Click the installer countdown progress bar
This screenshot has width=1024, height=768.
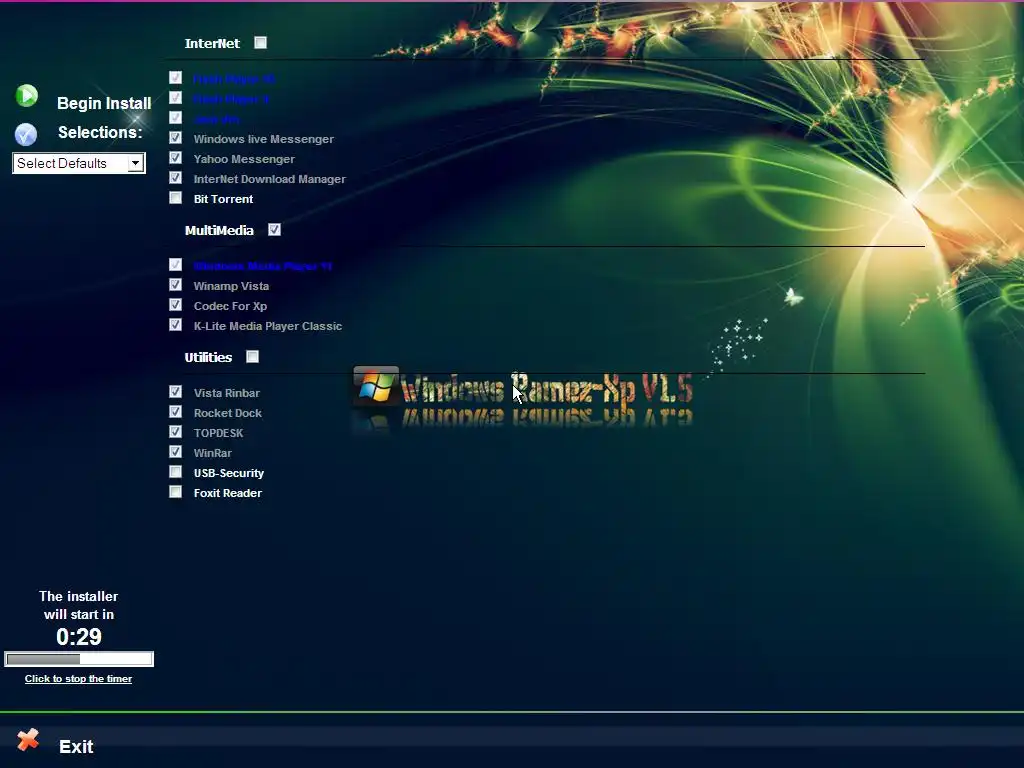pyautogui.click(x=79, y=659)
